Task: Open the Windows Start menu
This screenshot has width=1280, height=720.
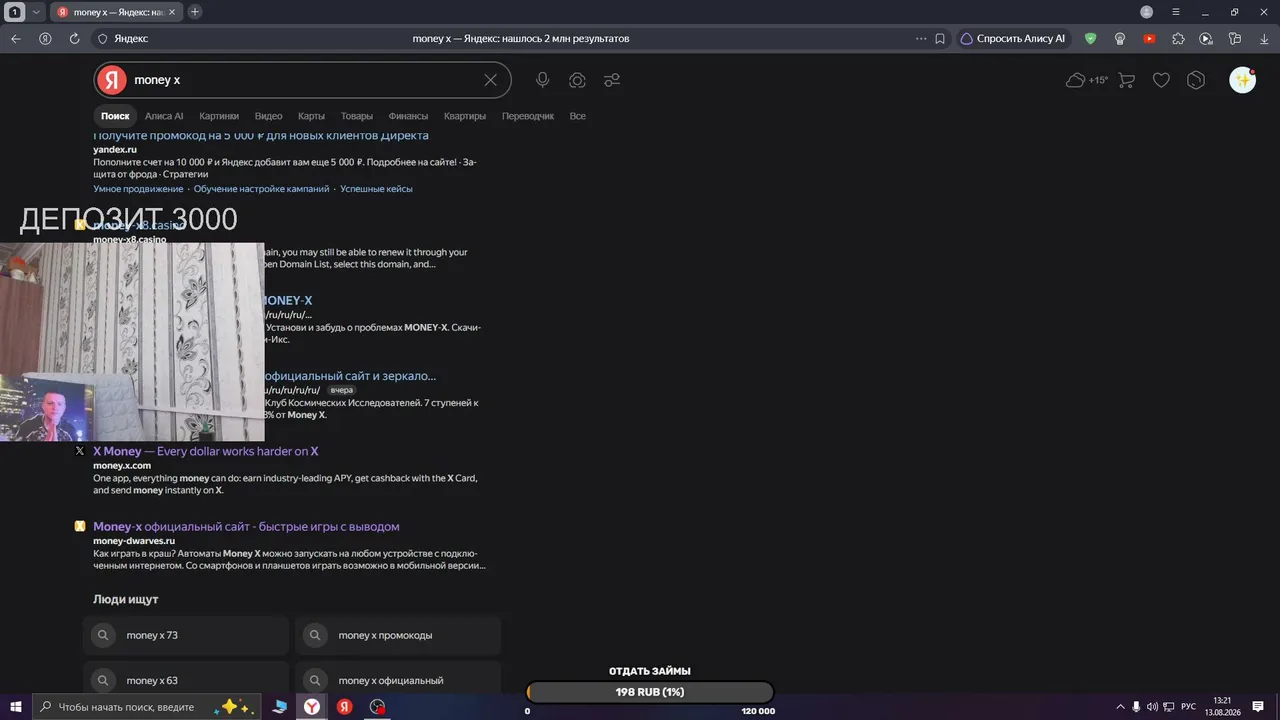Action: click(x=16, y=706)
